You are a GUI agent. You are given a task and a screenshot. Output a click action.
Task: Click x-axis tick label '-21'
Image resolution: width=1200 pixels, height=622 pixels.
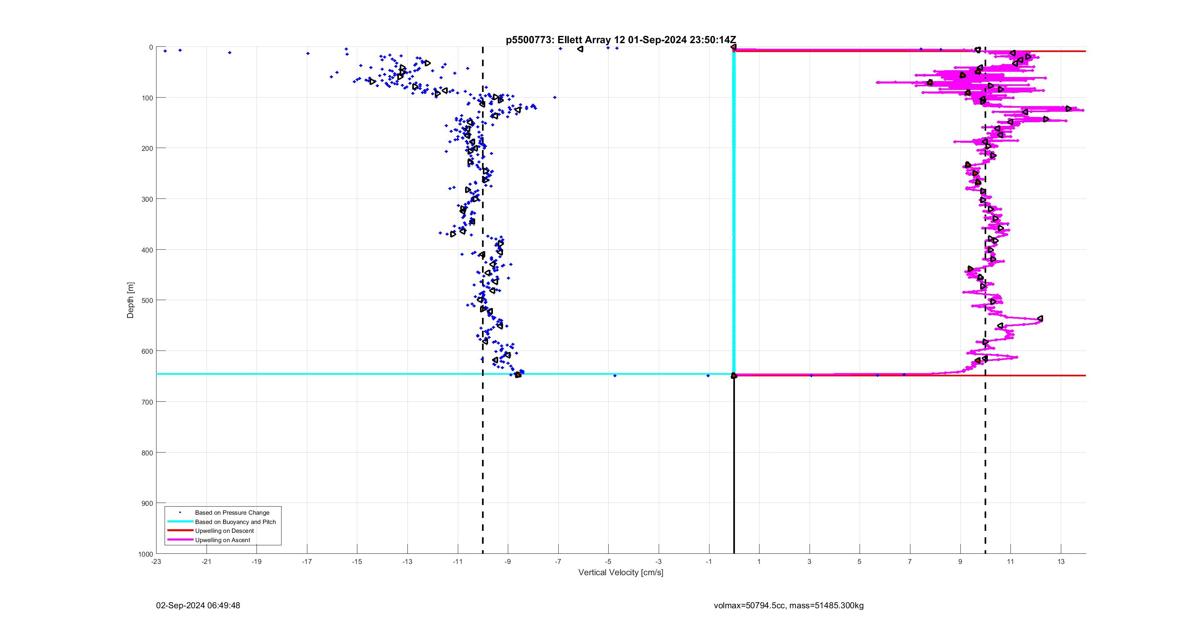[x=206, y=562]
